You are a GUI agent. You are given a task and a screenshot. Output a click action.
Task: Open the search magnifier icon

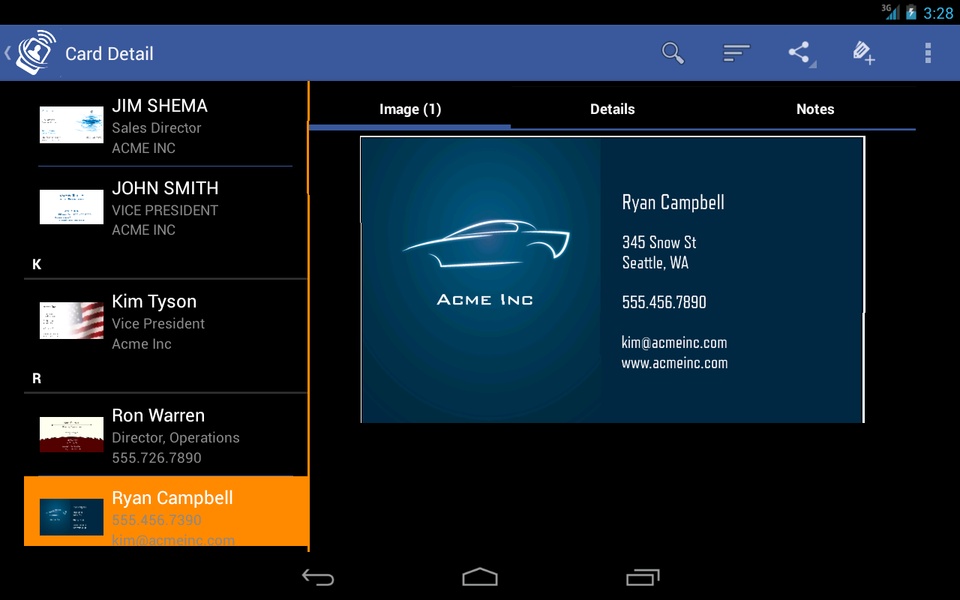click(x=673, y=53)
